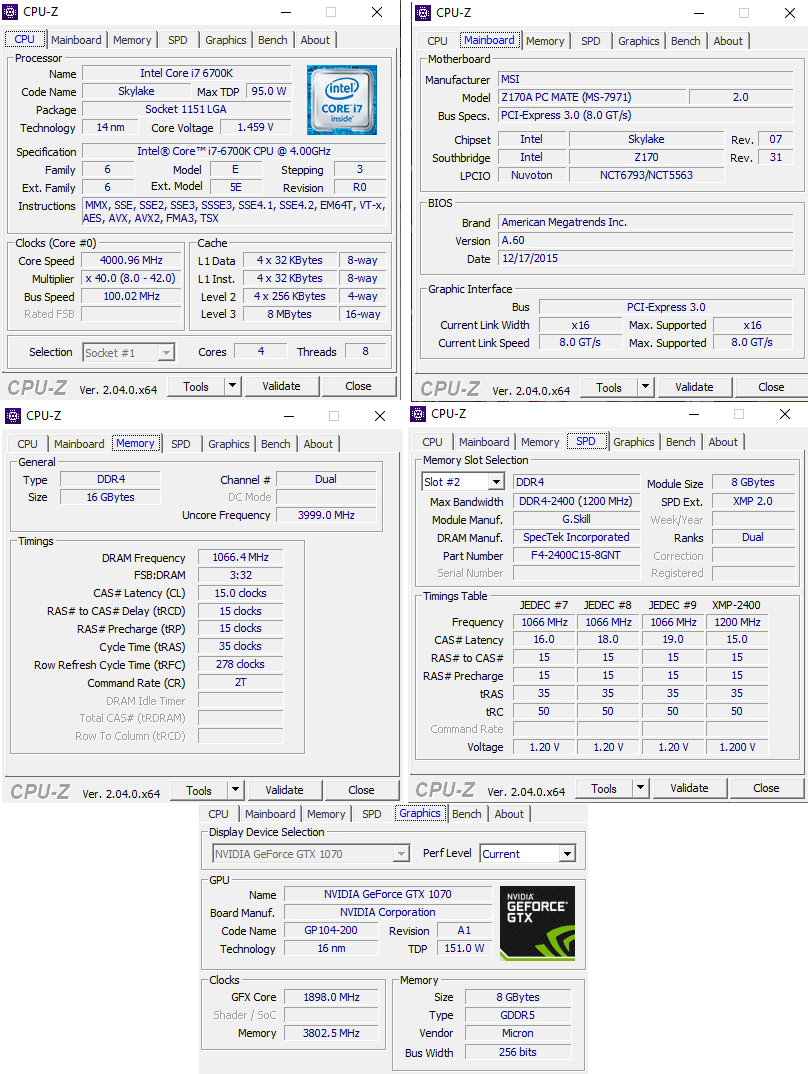Viewport: 808px width, 1074px height.
Task: Click the LPCIO chip NCT6793/NCT5563
Action: click(x=646, y=175)
